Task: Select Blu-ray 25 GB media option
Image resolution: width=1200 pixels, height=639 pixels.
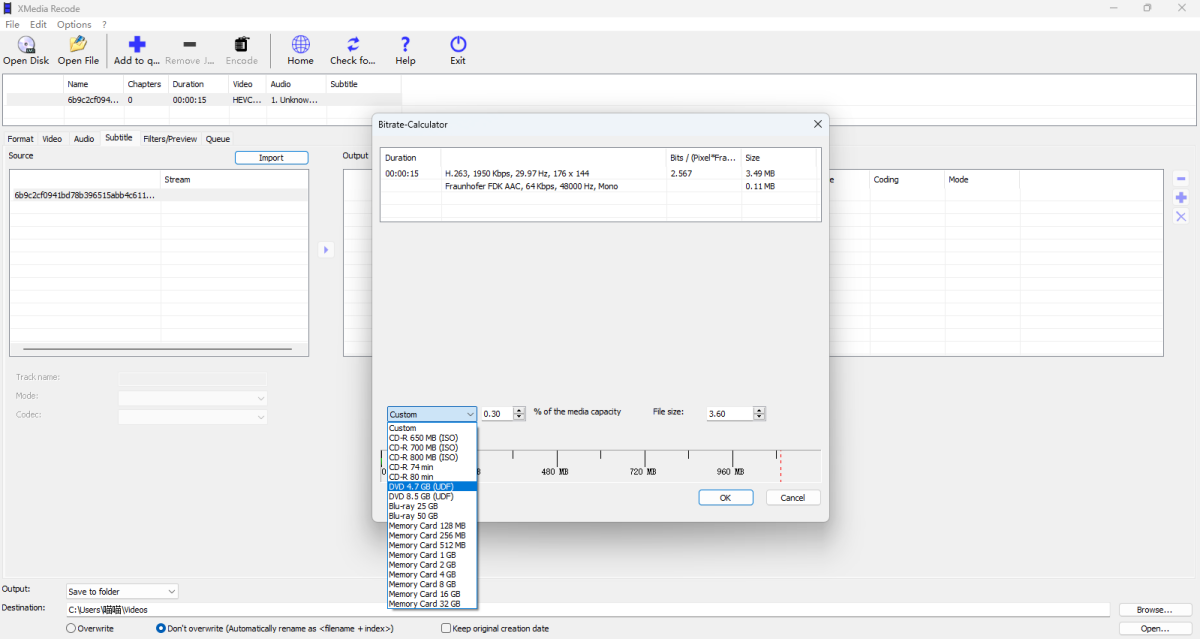Action: (413, 506)
